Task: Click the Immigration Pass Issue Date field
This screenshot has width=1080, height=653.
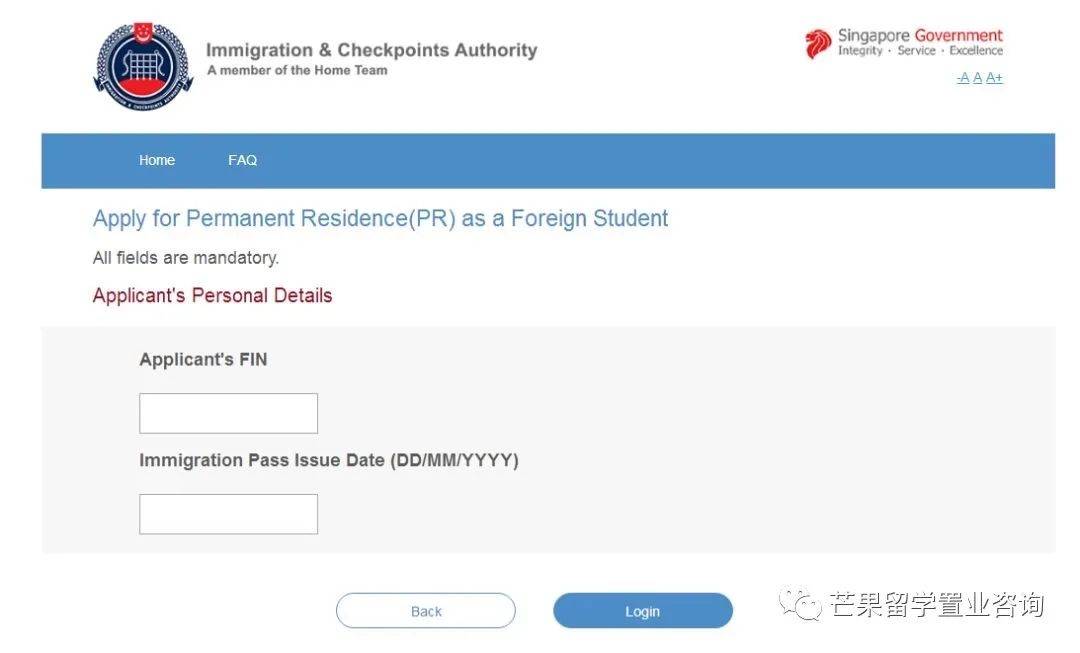Action: pyautogui.click(x=228, y=514)
